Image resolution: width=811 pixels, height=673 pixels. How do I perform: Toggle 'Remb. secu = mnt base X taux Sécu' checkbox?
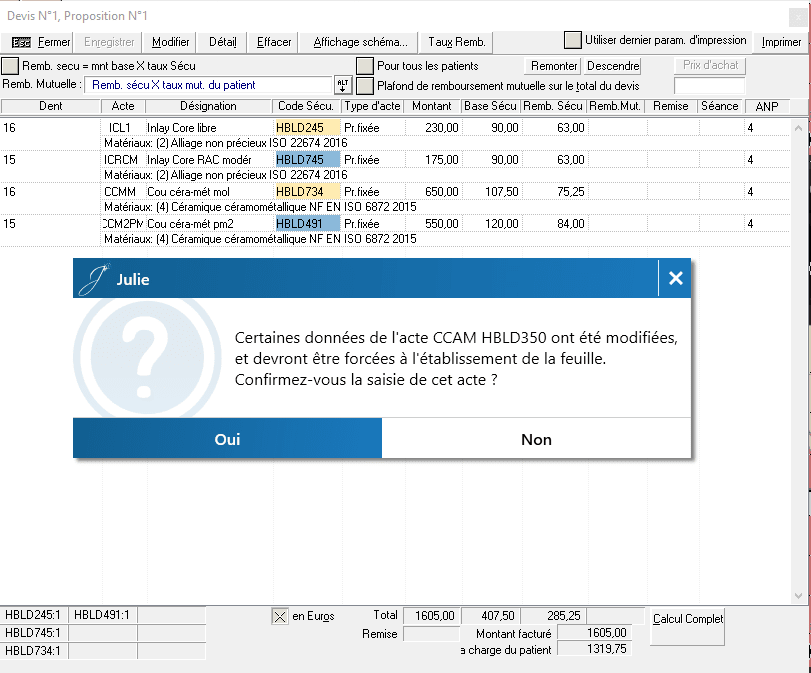(10, 66)
